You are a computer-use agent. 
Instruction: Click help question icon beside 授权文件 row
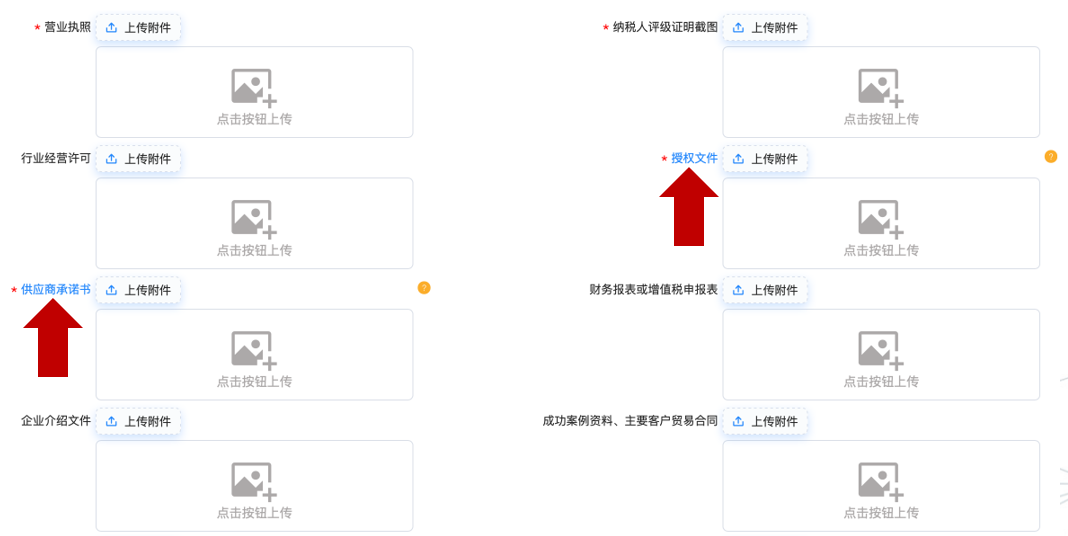click(1051, 156)
